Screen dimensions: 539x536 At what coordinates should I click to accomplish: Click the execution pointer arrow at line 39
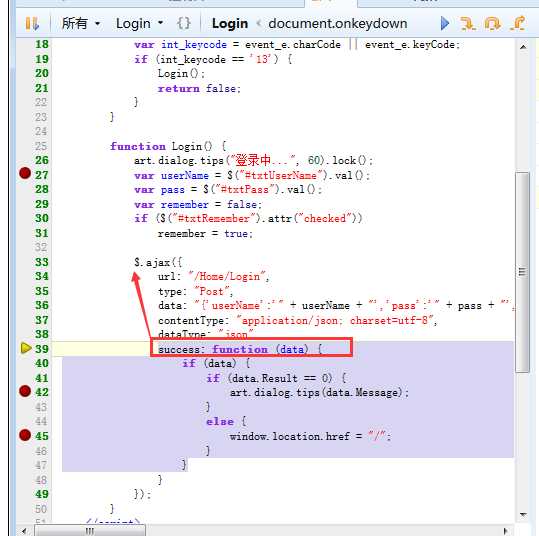26,348
